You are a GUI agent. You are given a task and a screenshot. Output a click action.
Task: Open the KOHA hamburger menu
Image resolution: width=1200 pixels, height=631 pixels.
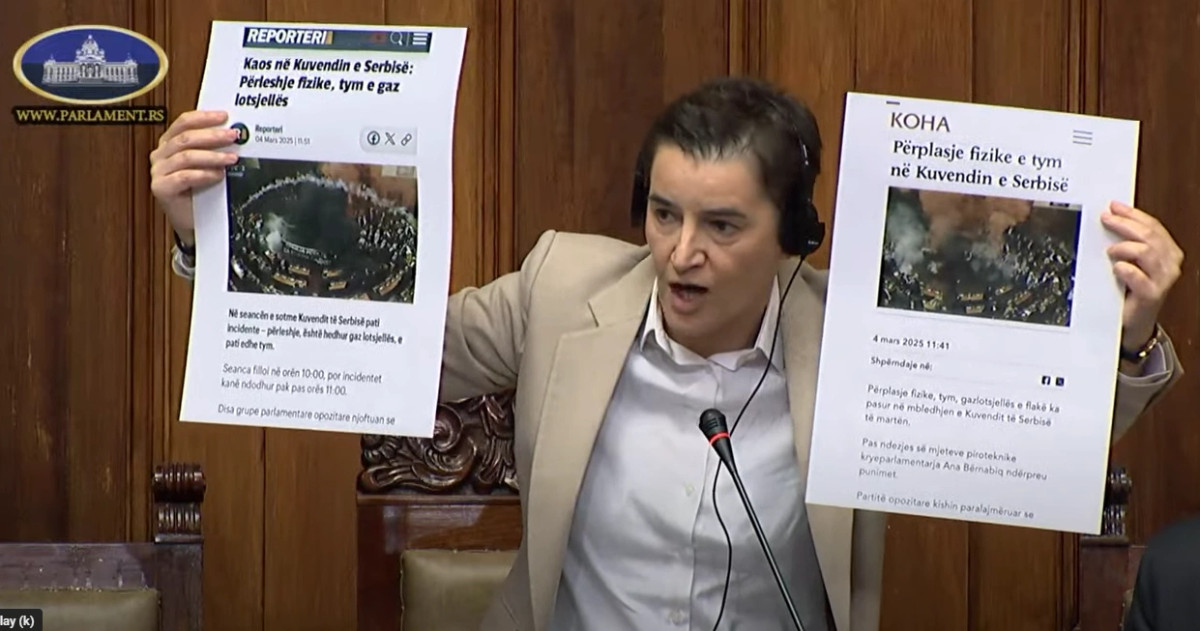(1082, 137)
